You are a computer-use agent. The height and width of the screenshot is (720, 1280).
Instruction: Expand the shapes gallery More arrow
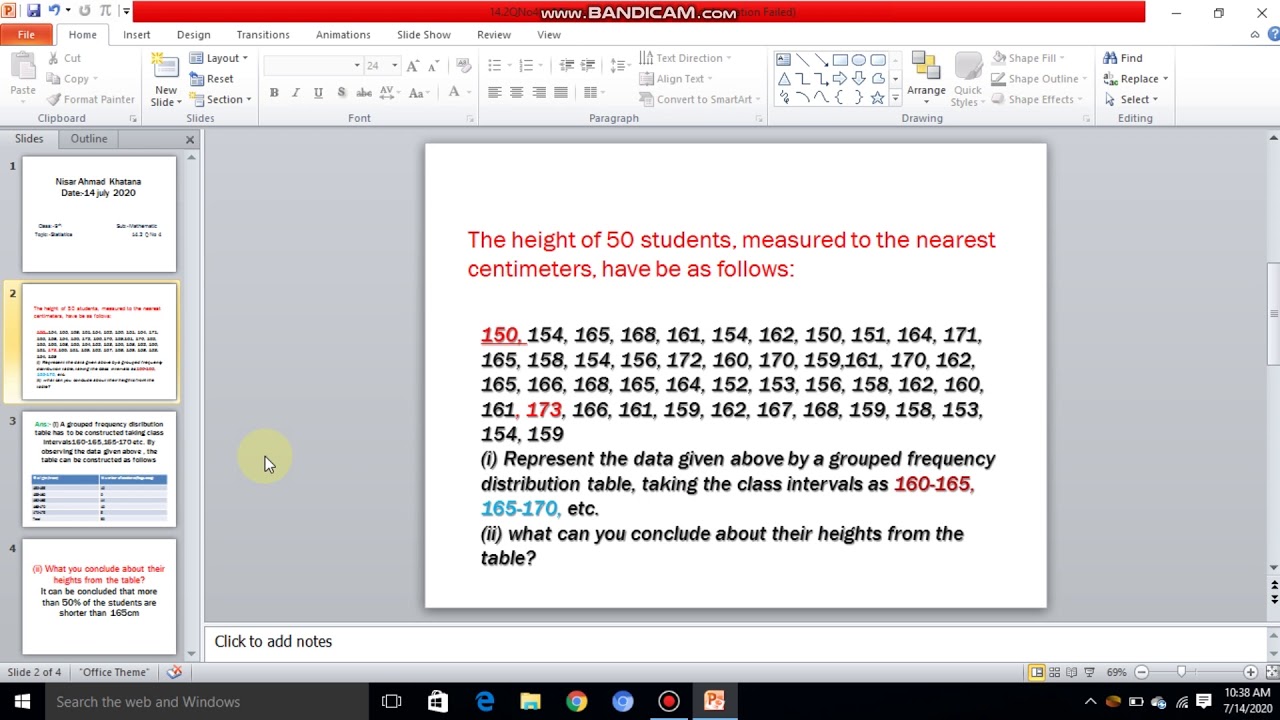point(895,98)
